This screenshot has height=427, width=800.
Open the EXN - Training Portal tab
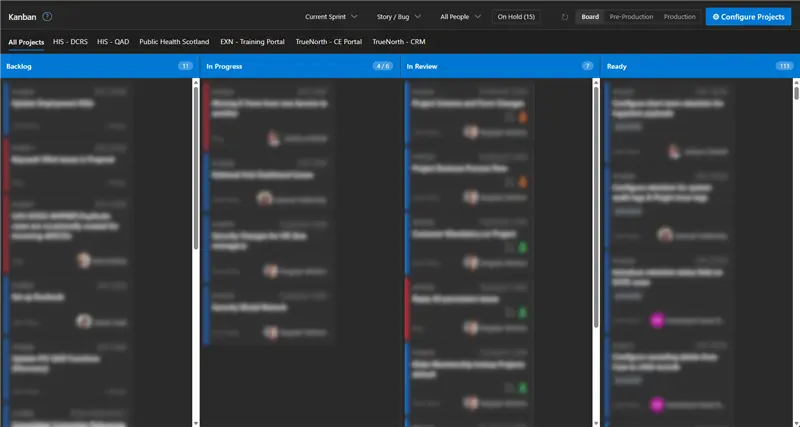(x=252, y=42)
